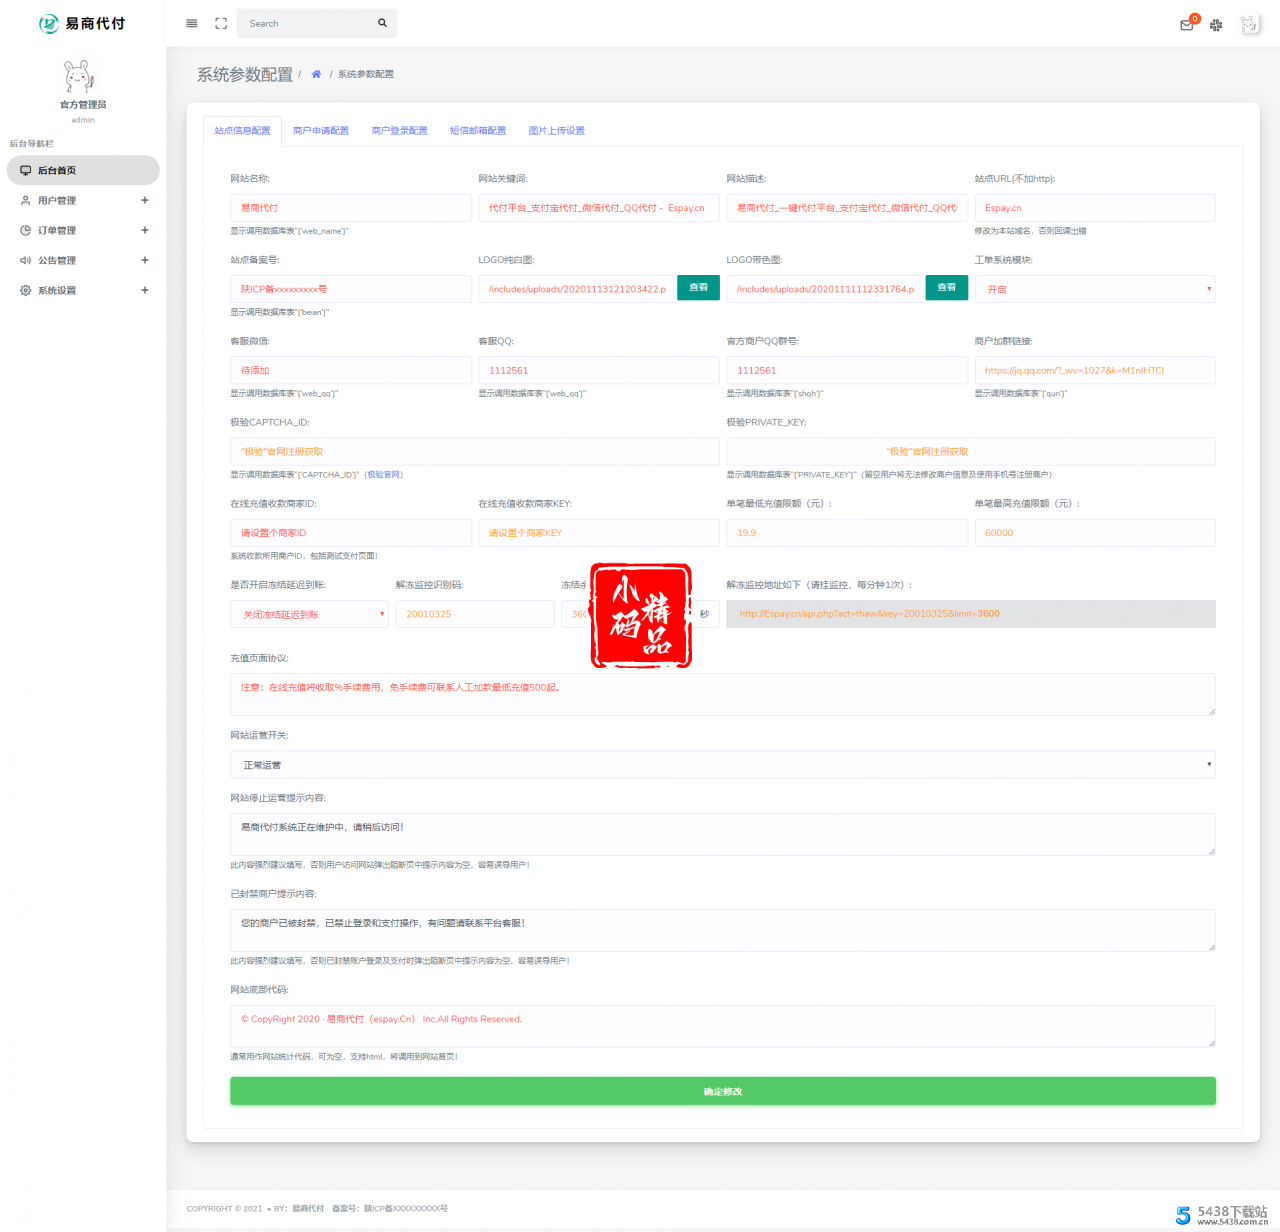Open the 极验官网 link

384,475
